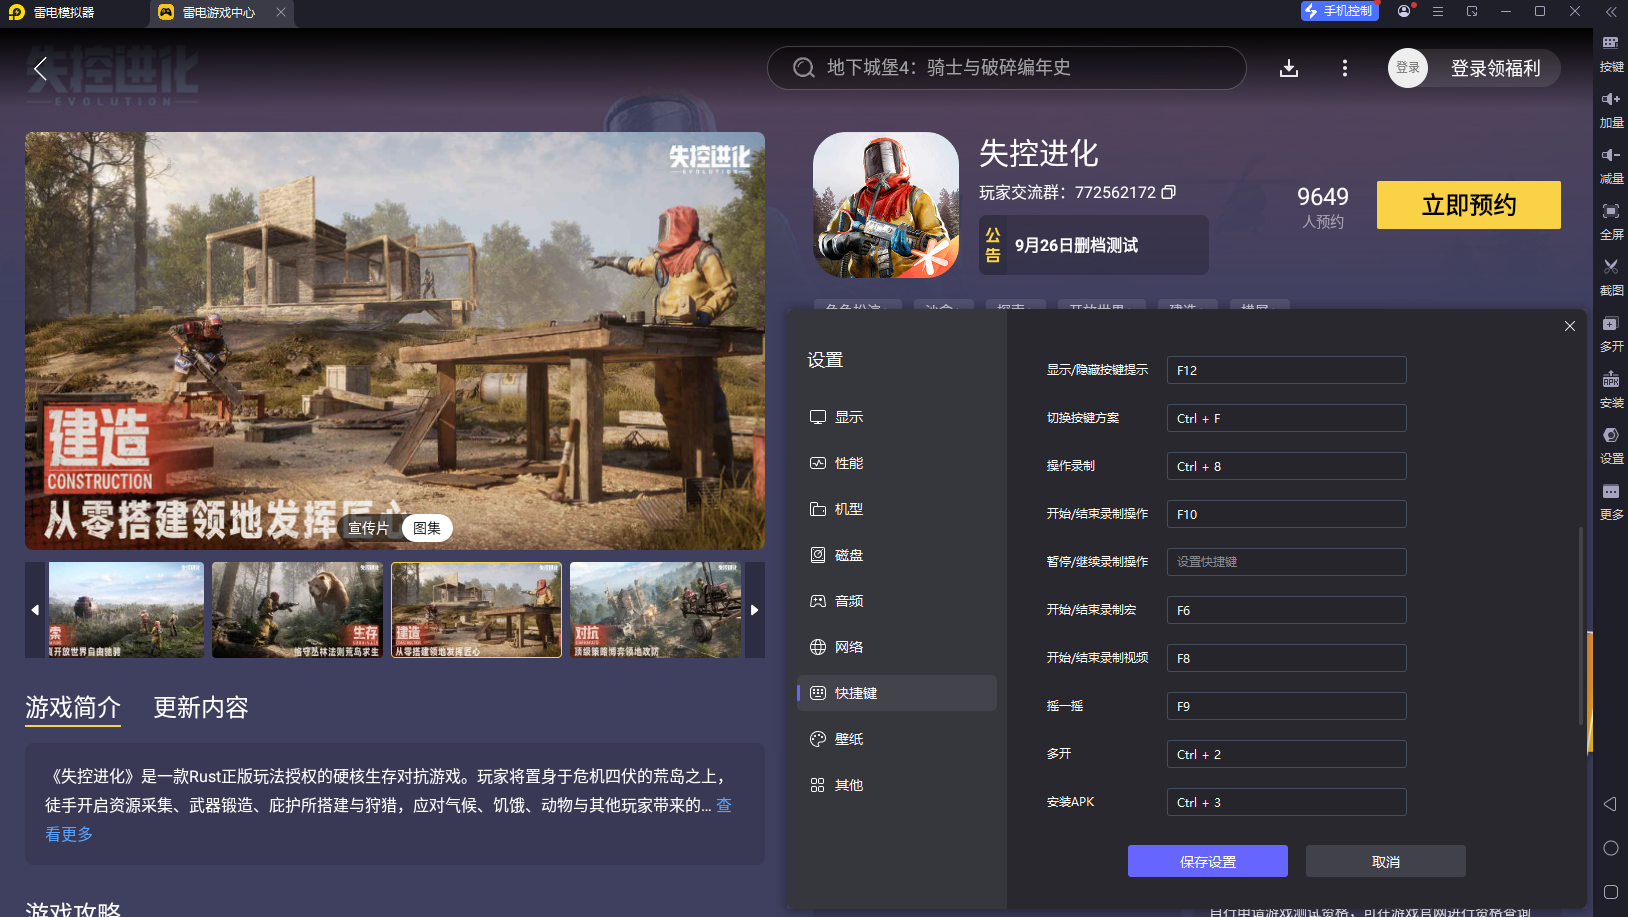Viewport: 1628px width, 917px height.
Task: Open 音频 audio settings
Action: (897, 601)
